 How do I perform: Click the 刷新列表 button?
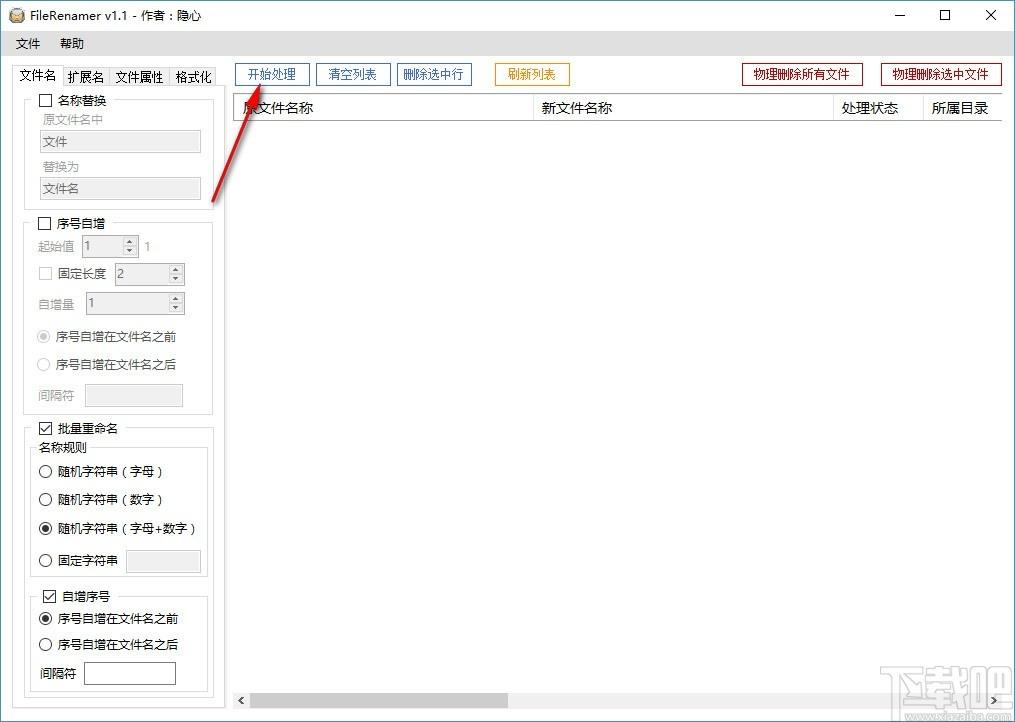point(532,74)
